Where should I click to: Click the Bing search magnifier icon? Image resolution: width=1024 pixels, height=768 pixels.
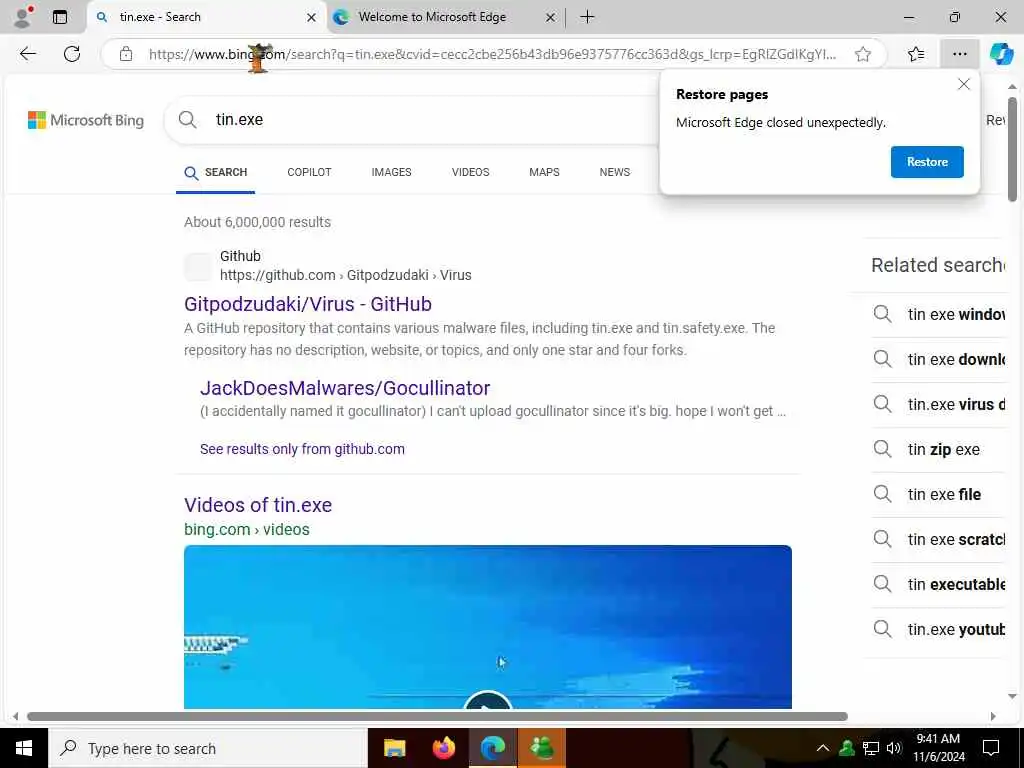coord(187,120)
